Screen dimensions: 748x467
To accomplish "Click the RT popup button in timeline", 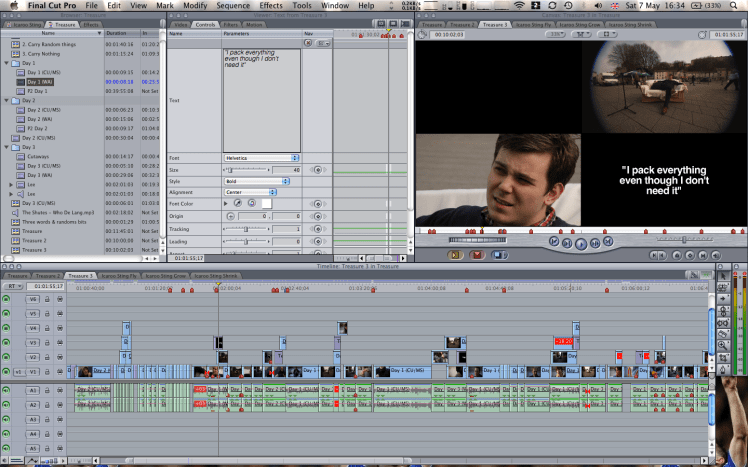I will point(12,285).
